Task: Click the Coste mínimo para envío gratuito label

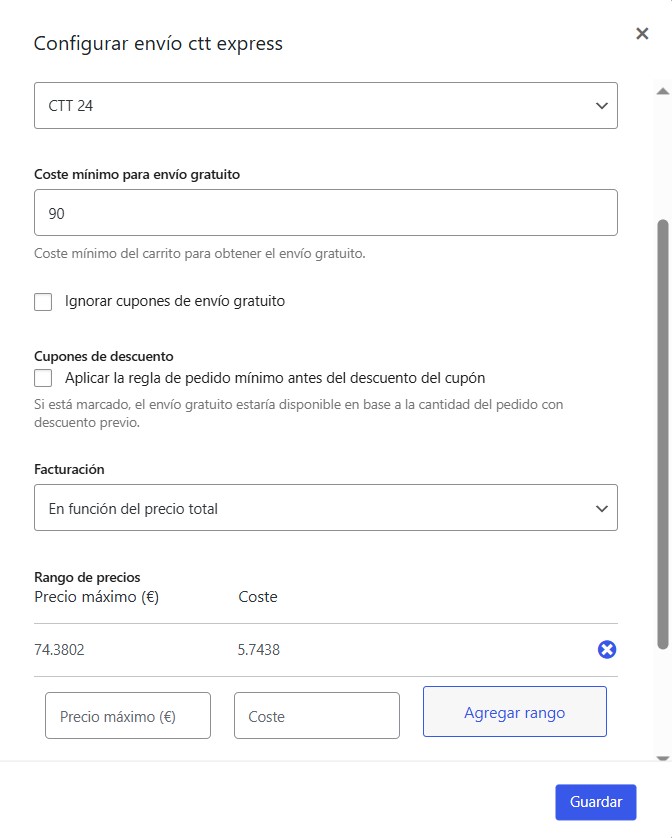Action: [137, 174]
